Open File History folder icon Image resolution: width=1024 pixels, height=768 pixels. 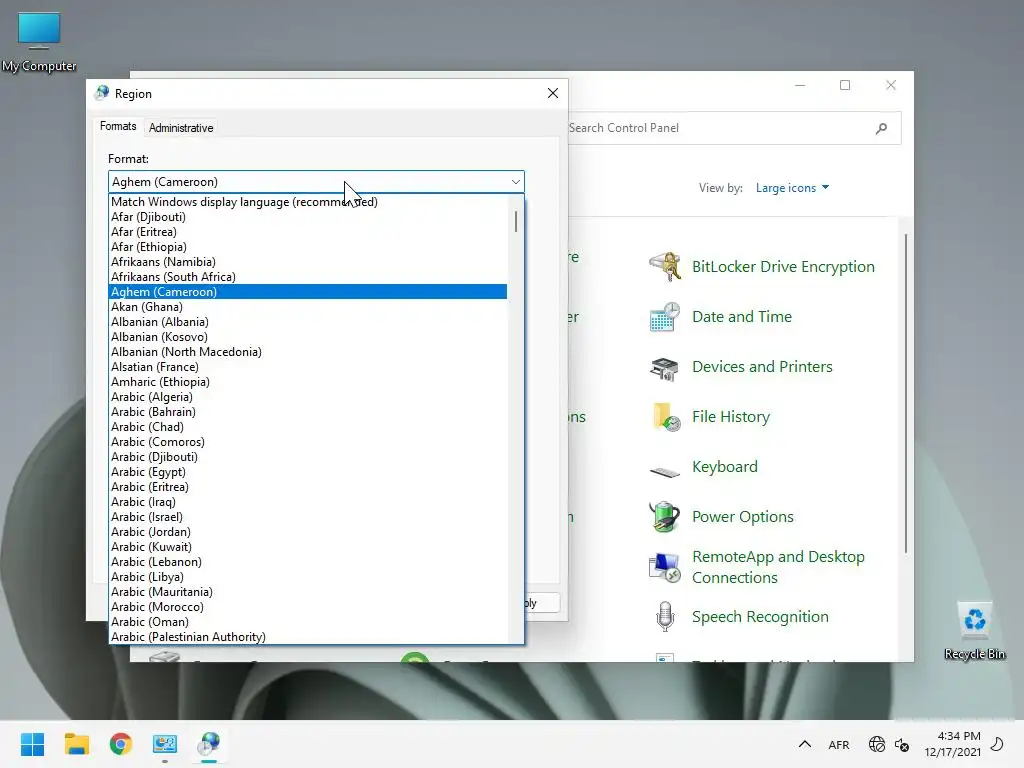pyautogui.click(x=665, y=417)
